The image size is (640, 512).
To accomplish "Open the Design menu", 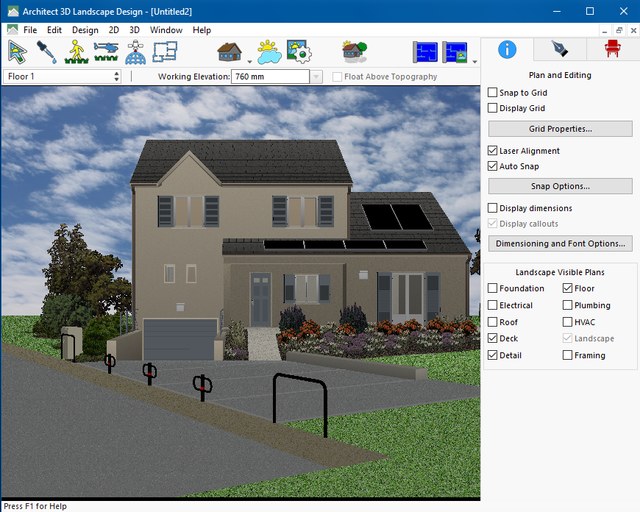I will pos(85,30).
